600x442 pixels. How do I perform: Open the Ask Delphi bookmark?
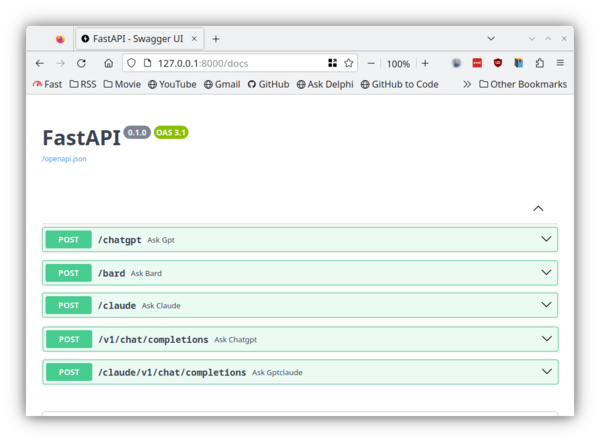click(x=325, y=84)
